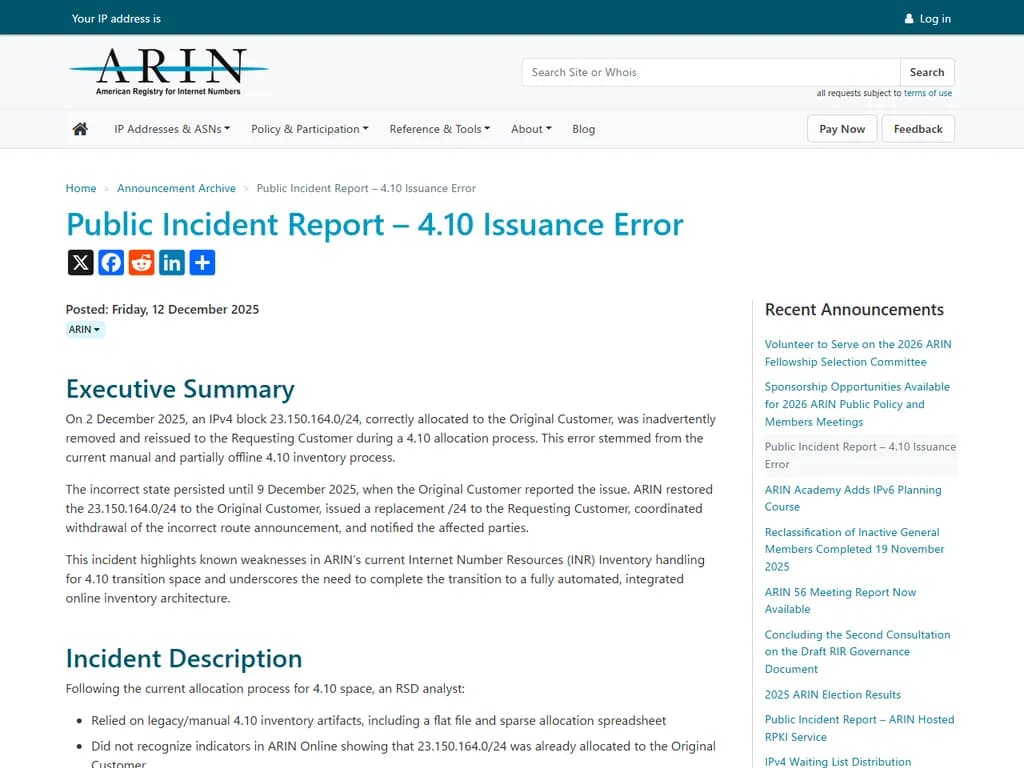Share the article via Facebook icon

click(111, 262)
